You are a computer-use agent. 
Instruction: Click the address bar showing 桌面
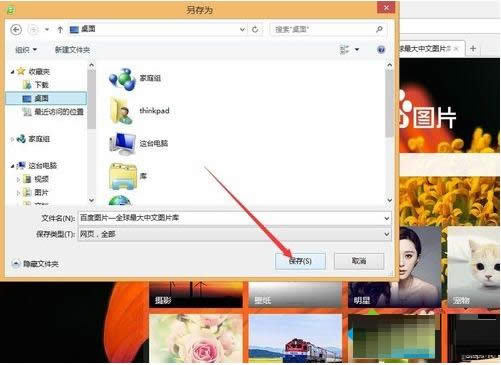(x=157, y=30)
